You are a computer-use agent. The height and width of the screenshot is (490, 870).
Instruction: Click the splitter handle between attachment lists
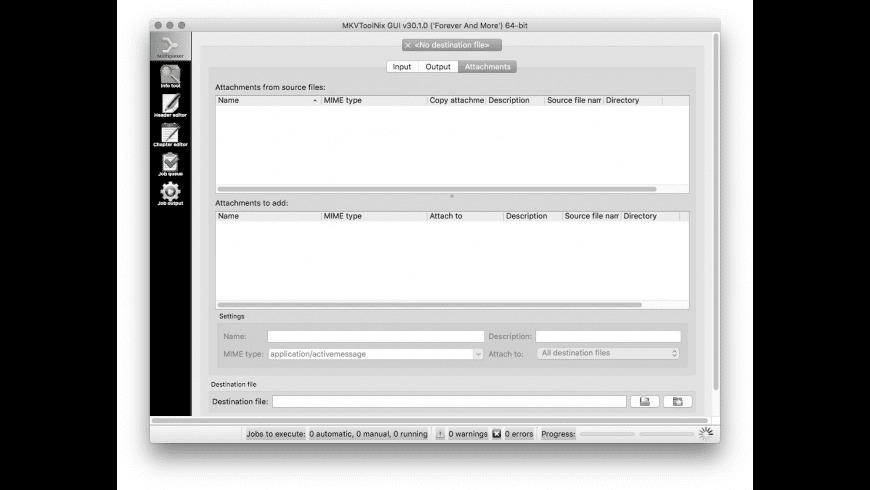coord(452,196)
